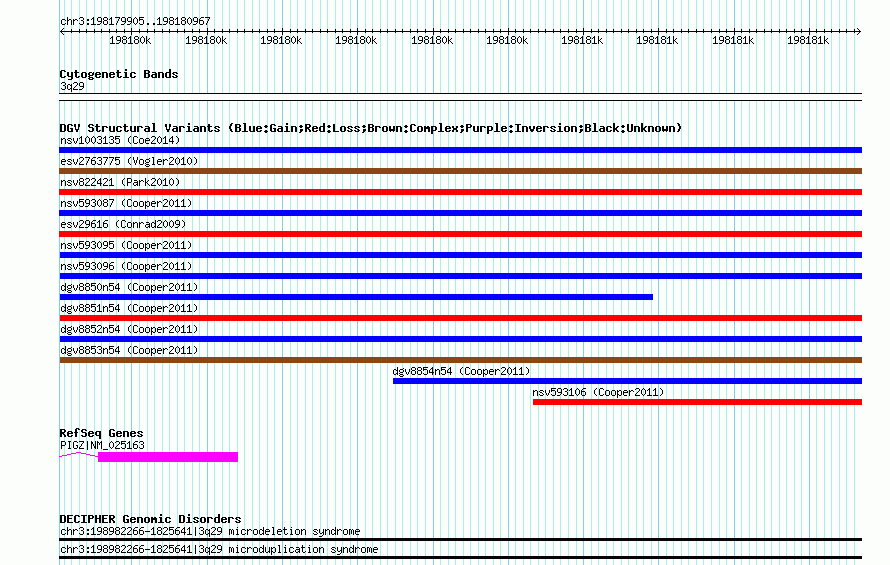Open the 3q29 microdeletion syndrome entry
The width and height of the screenshot is (890, 565).
pyautogui.click(x=210, y=531)
